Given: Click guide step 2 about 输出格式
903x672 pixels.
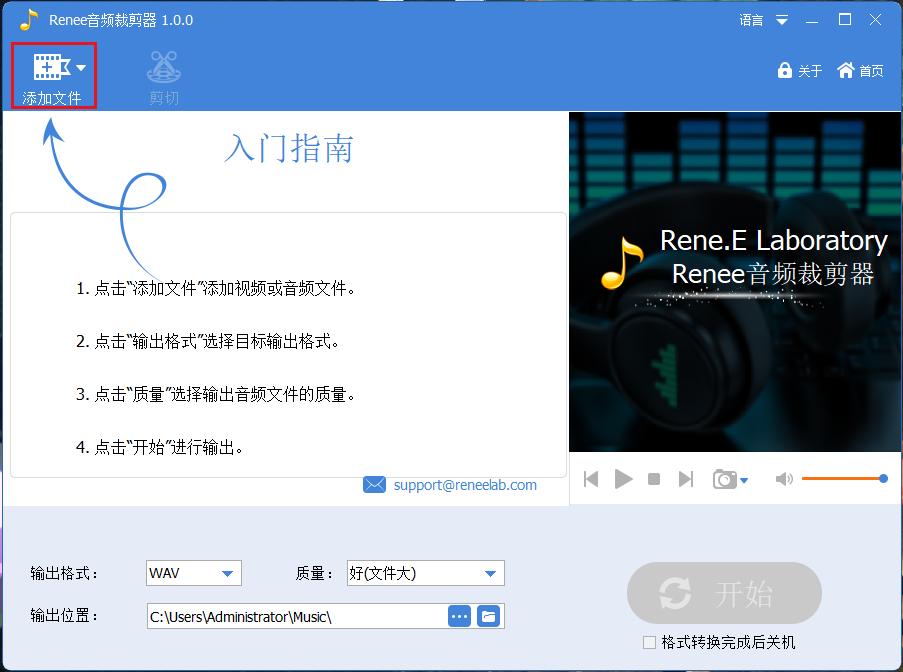Looking at the screenshot, I should click(207, 341).
